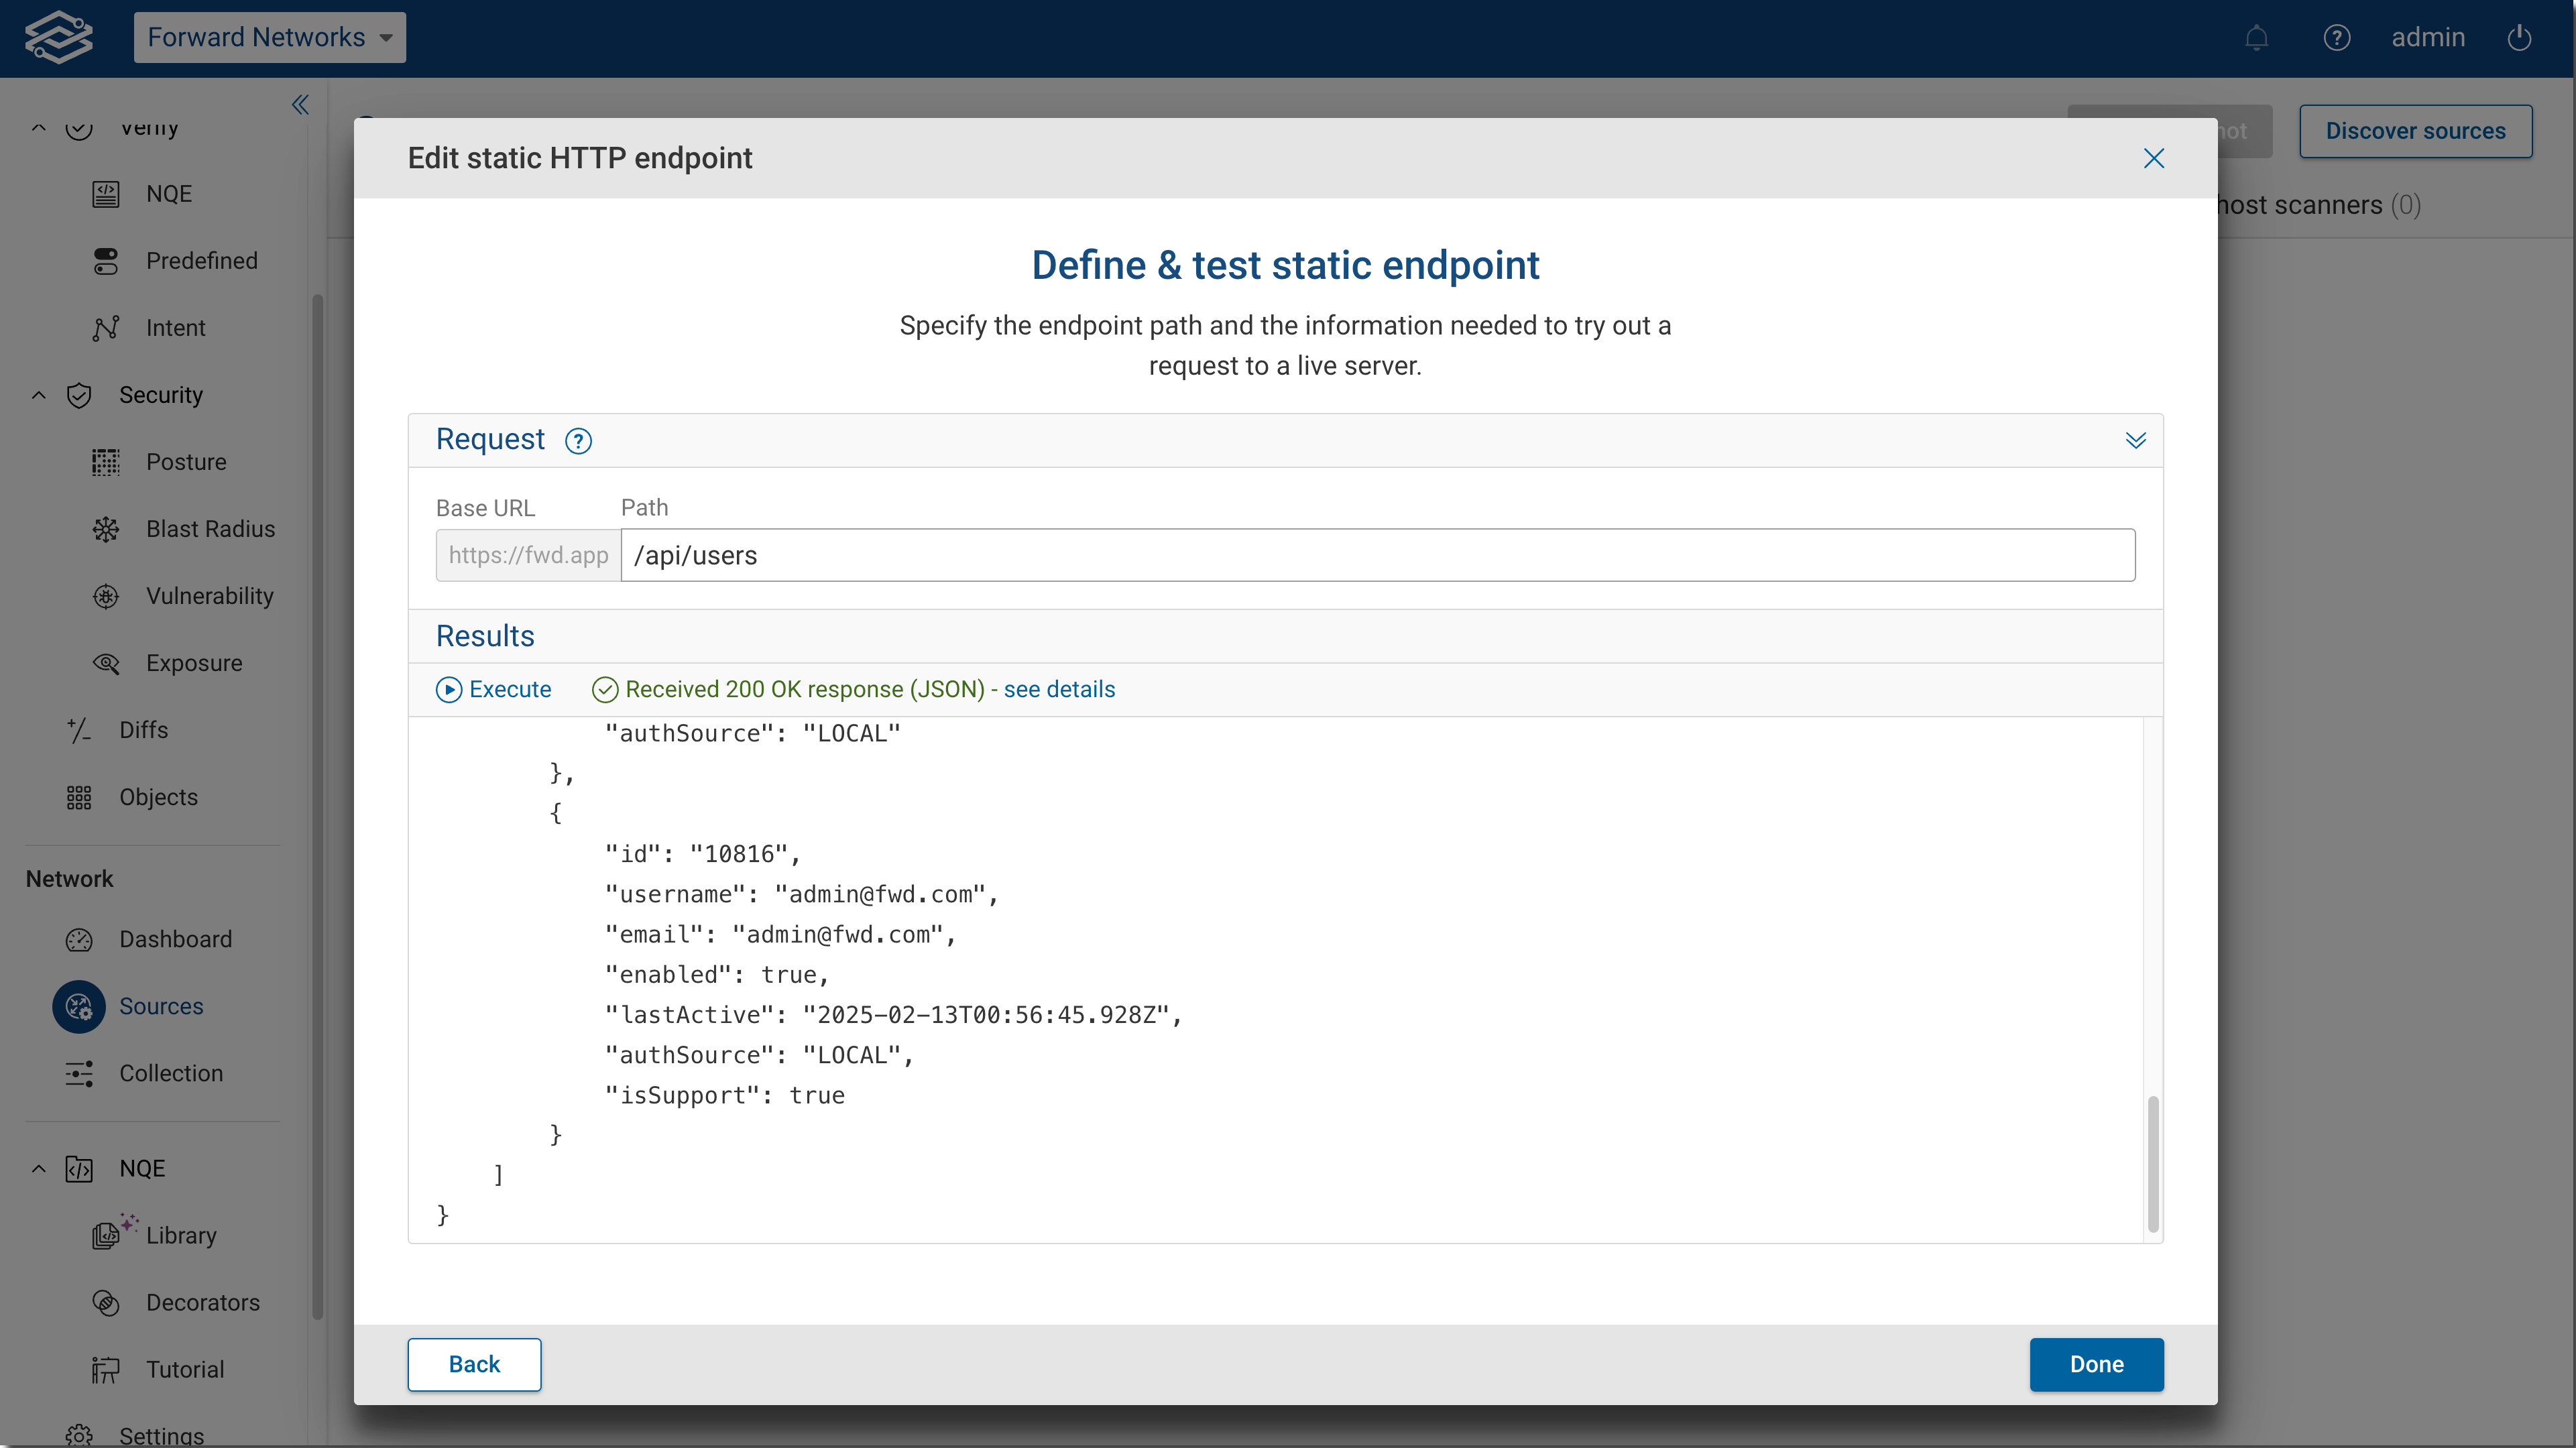Select the Exposure icon in sidebar

tap(106, 662)
